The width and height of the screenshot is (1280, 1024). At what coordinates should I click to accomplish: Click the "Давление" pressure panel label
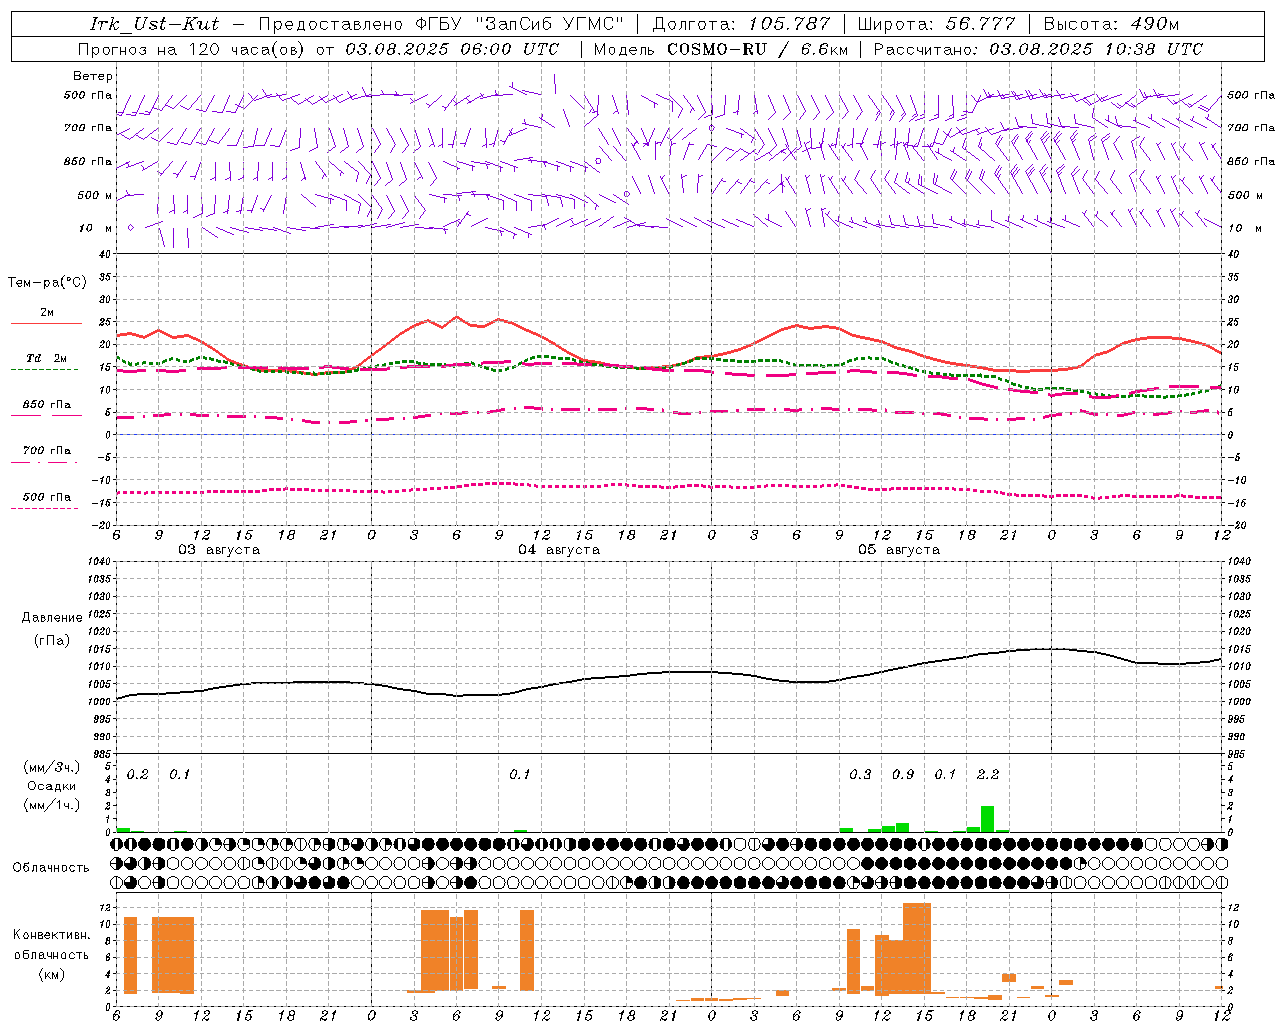click(x=52, y=618)
